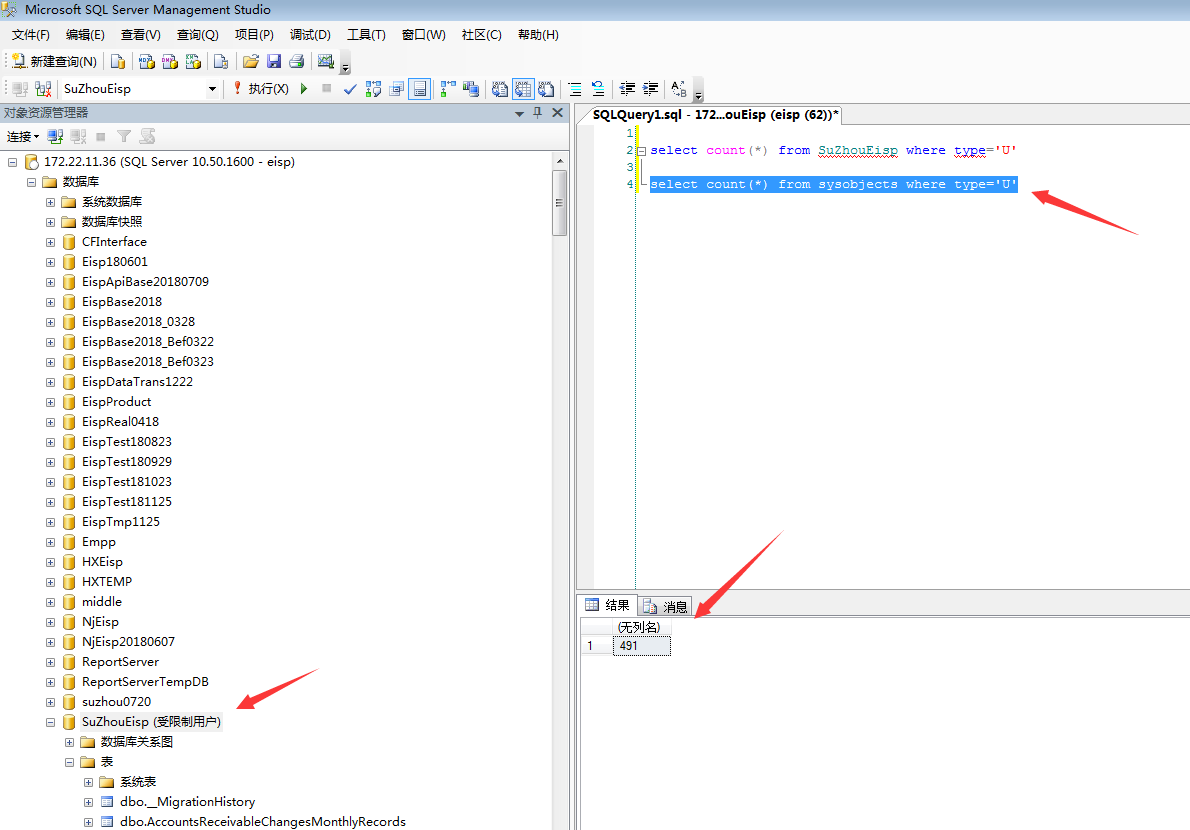Viewport: 1190px width, 830px height.
Task: Start an Analysis Services MDX query
Action: point(146,61)
